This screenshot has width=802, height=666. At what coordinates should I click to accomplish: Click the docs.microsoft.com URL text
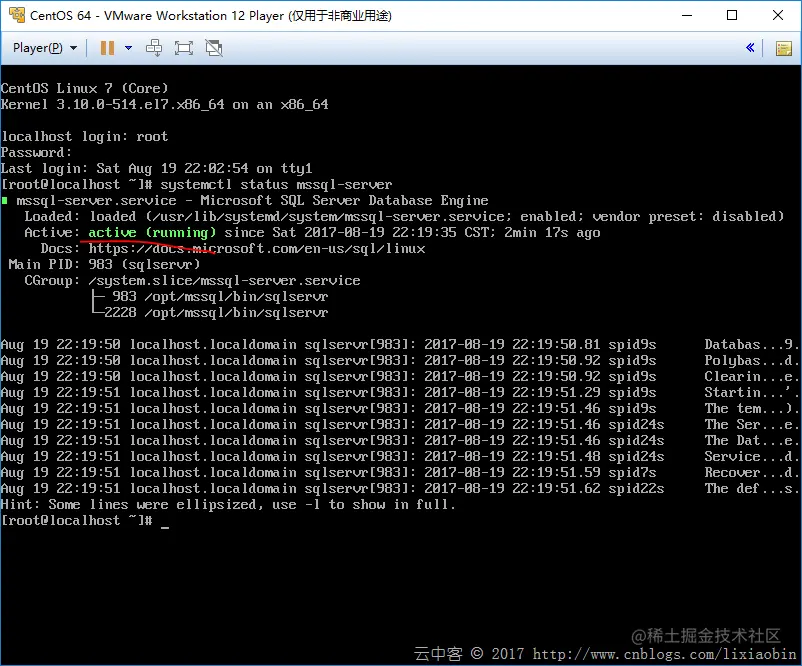click(257, 249)
